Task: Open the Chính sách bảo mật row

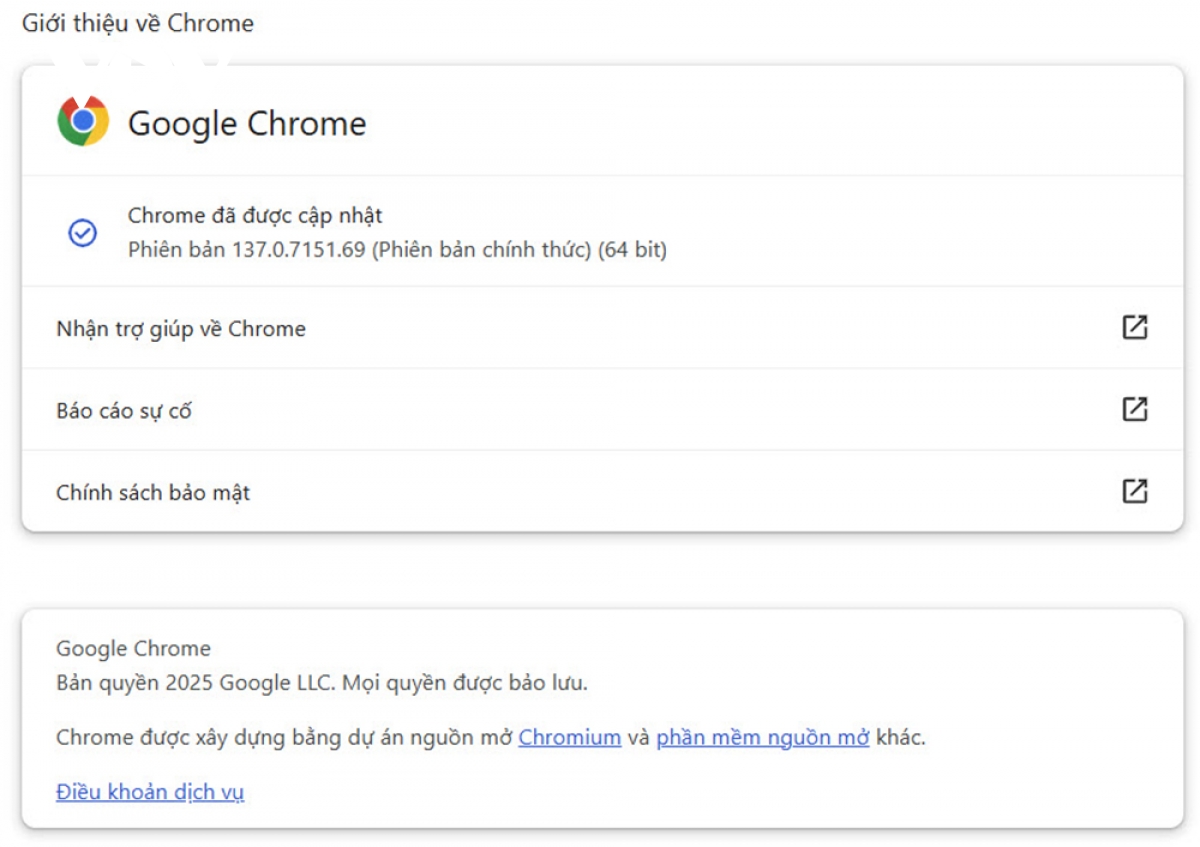Action: click(x=602, y=491)
